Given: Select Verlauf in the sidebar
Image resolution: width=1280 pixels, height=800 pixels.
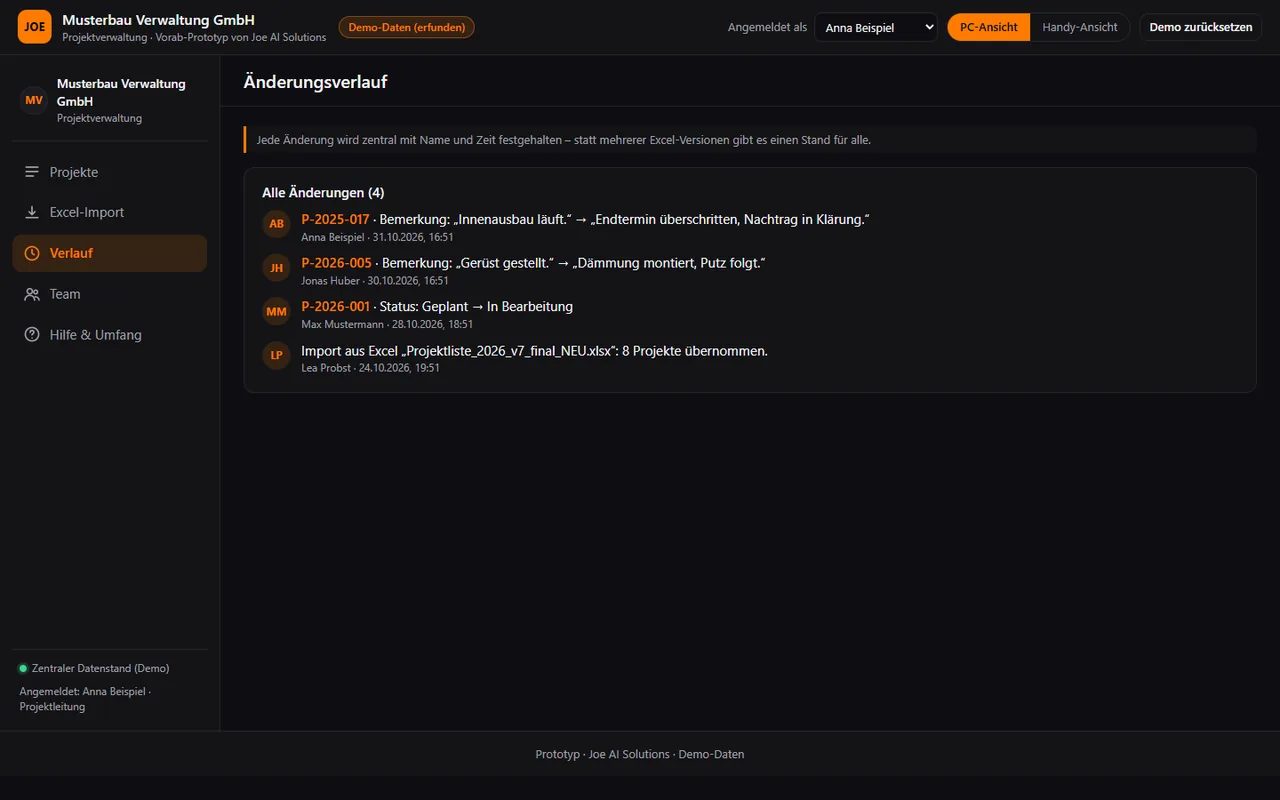Looking at the screenshot, I should pos(110,253).
